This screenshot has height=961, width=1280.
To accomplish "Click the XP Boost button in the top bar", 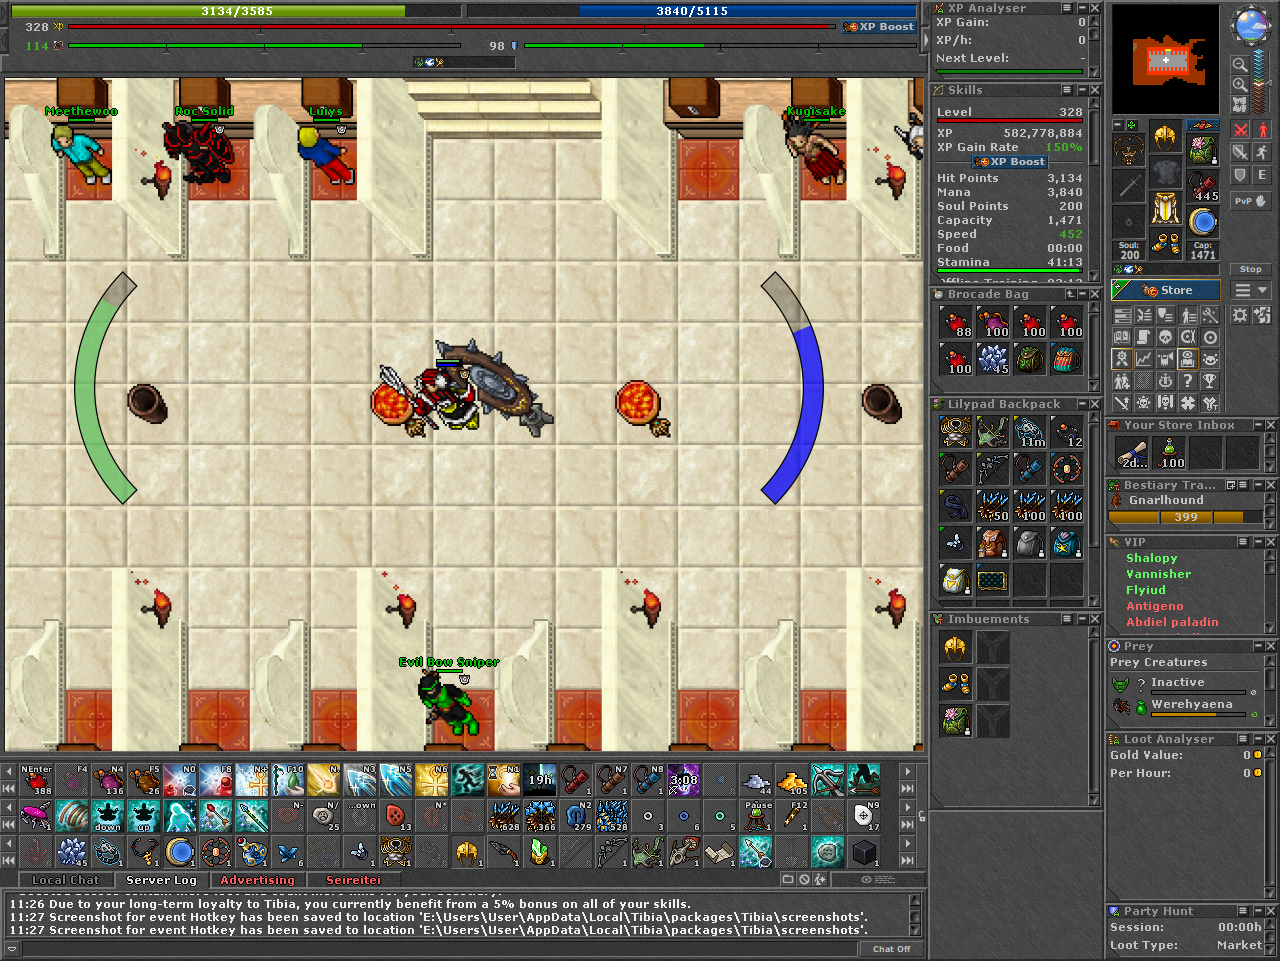I will coord(878,27).
